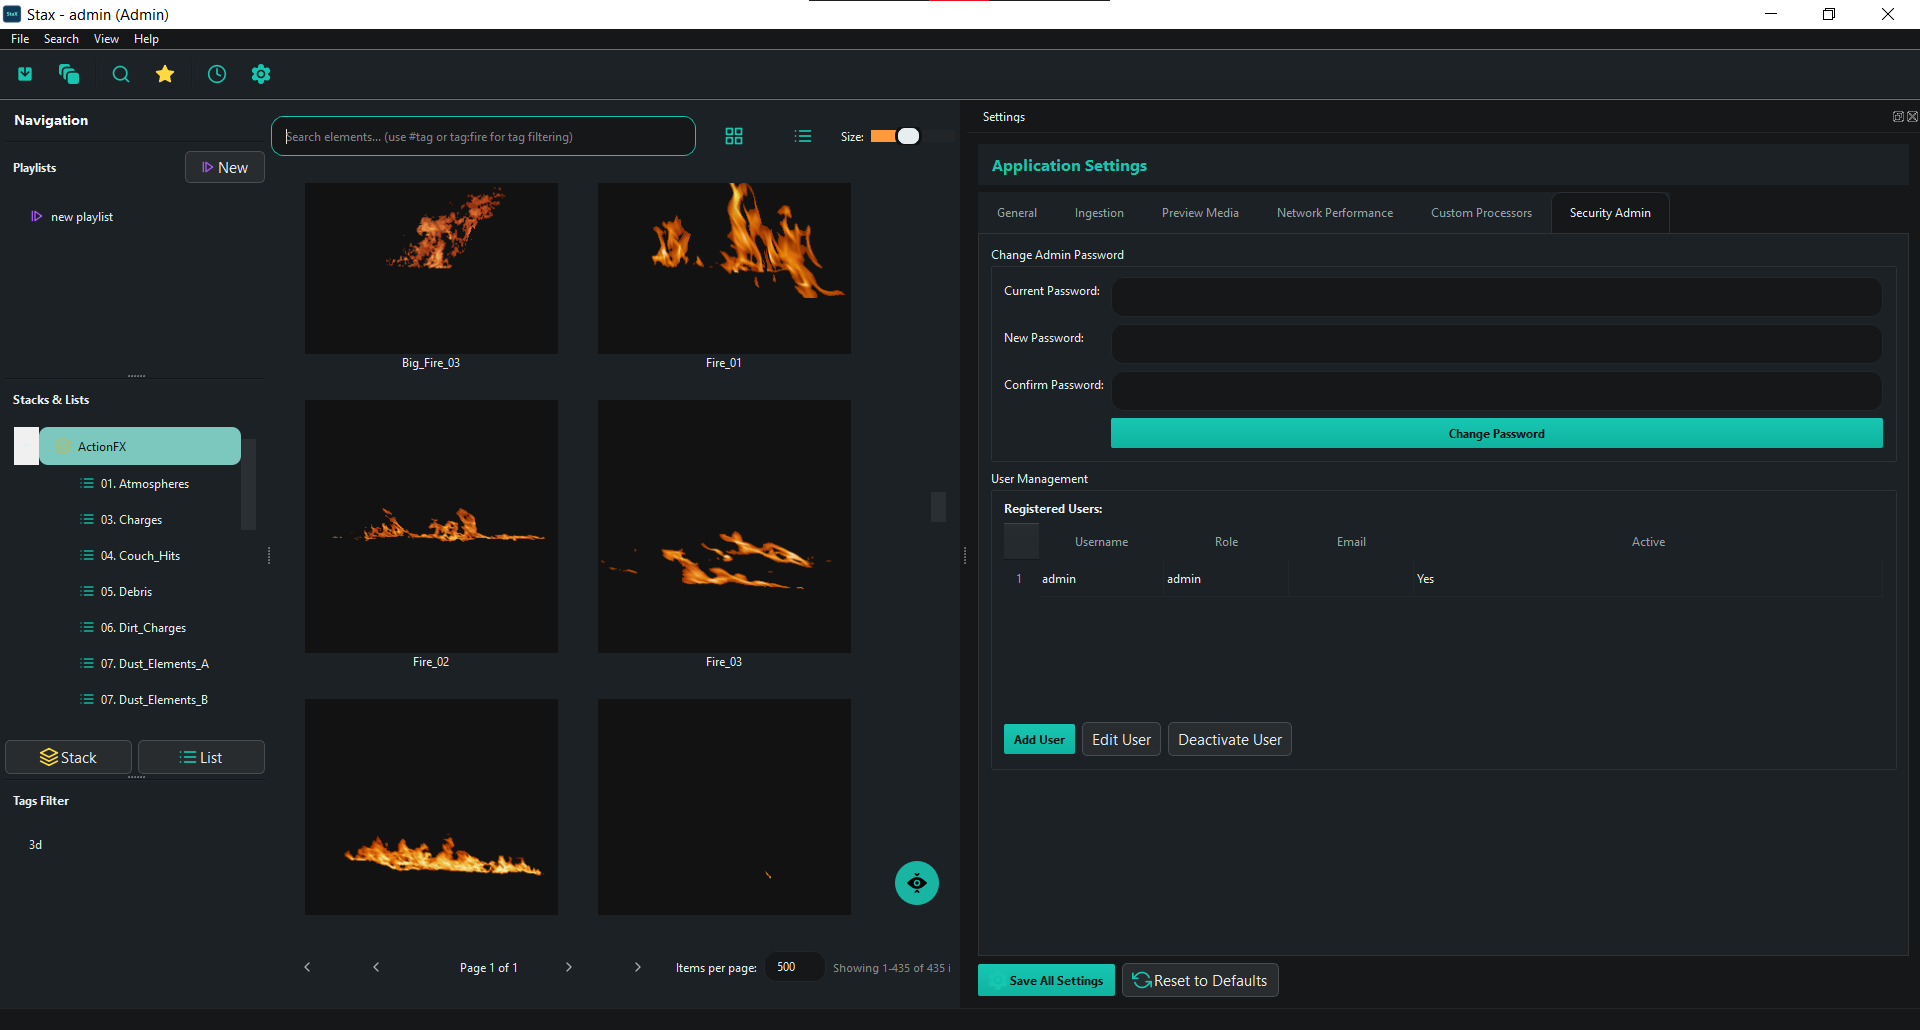1920x1030 pixels.
Task: Click the ingest download icon in toolbar
Action: point(25,74)
